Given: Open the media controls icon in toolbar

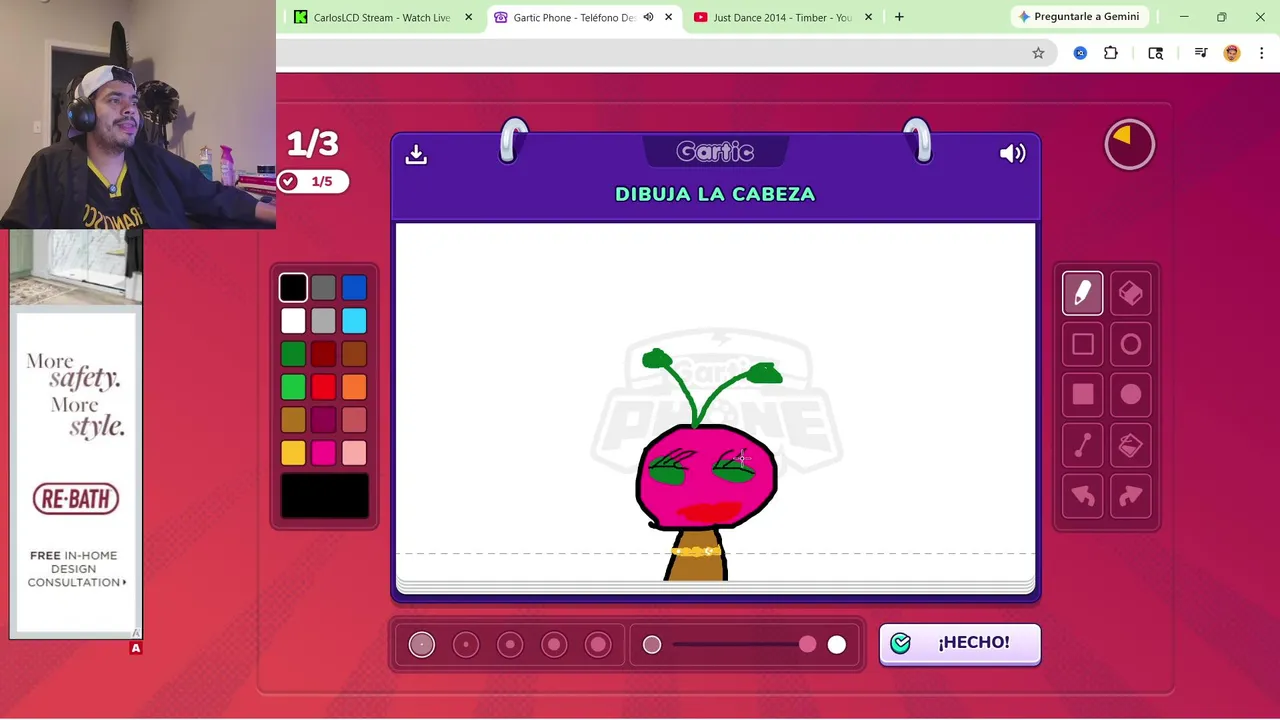Looking at the screenshot, I should coord(1201,53).
